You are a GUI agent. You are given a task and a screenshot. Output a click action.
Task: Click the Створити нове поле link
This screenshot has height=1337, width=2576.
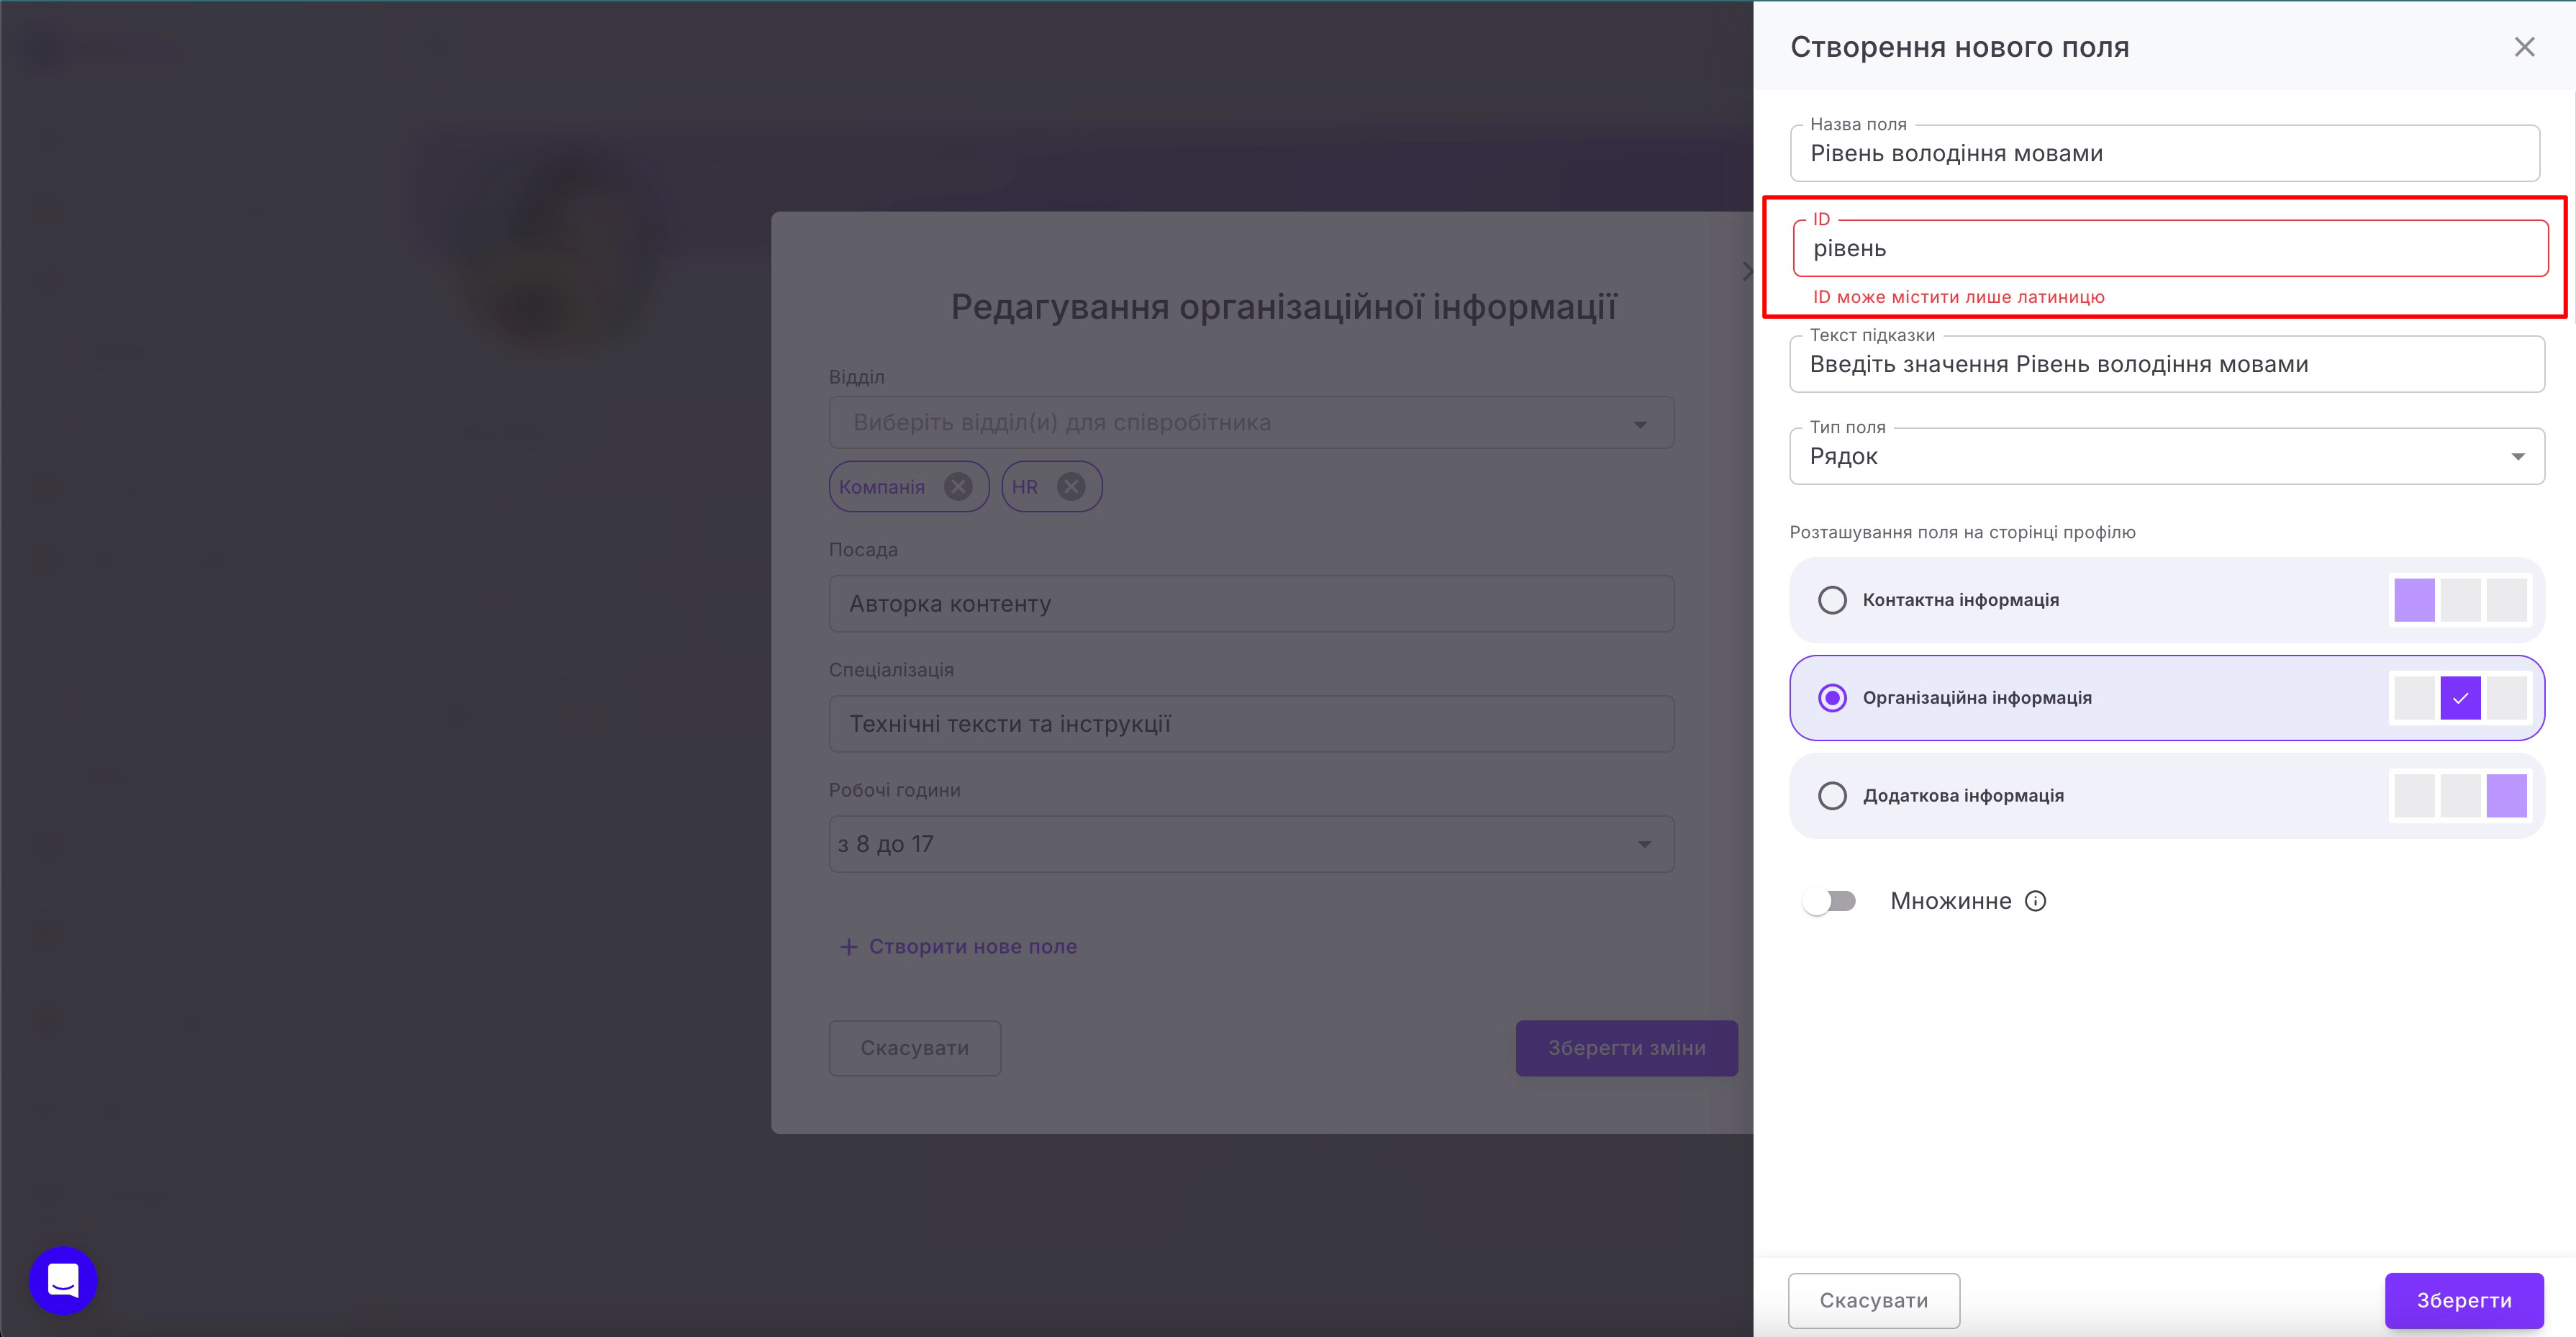(x=972, y=946)
